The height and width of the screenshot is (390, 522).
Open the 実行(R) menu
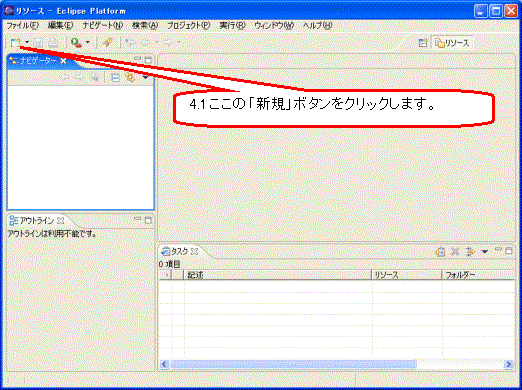(232, 25)
